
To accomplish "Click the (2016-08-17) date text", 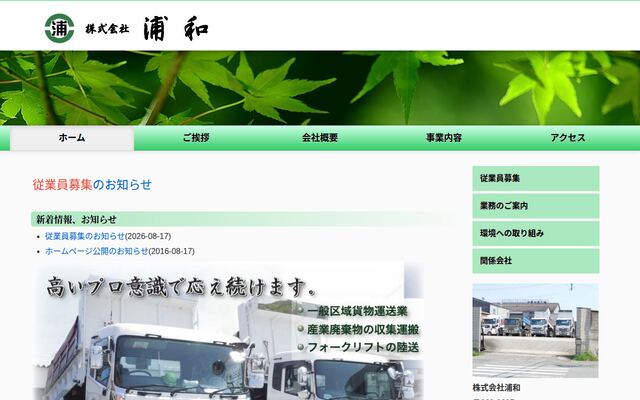I will (171, 251).
